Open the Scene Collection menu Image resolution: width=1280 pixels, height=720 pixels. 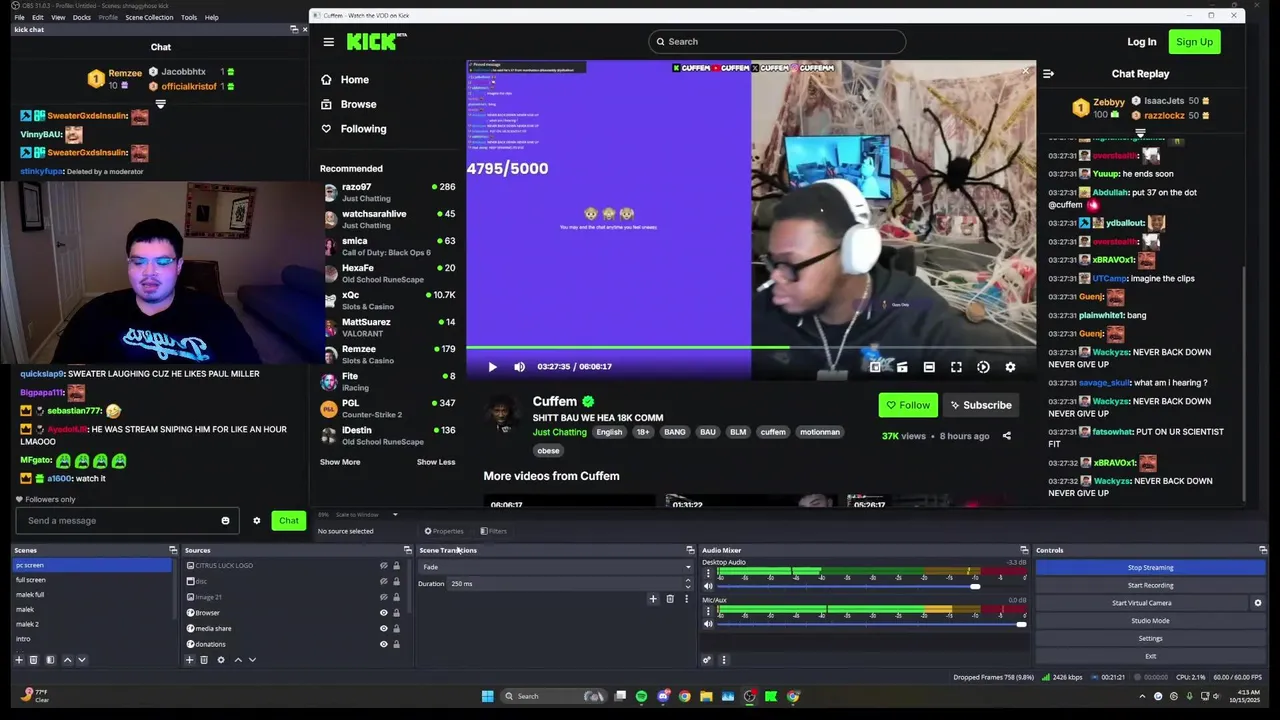(149, 17)
